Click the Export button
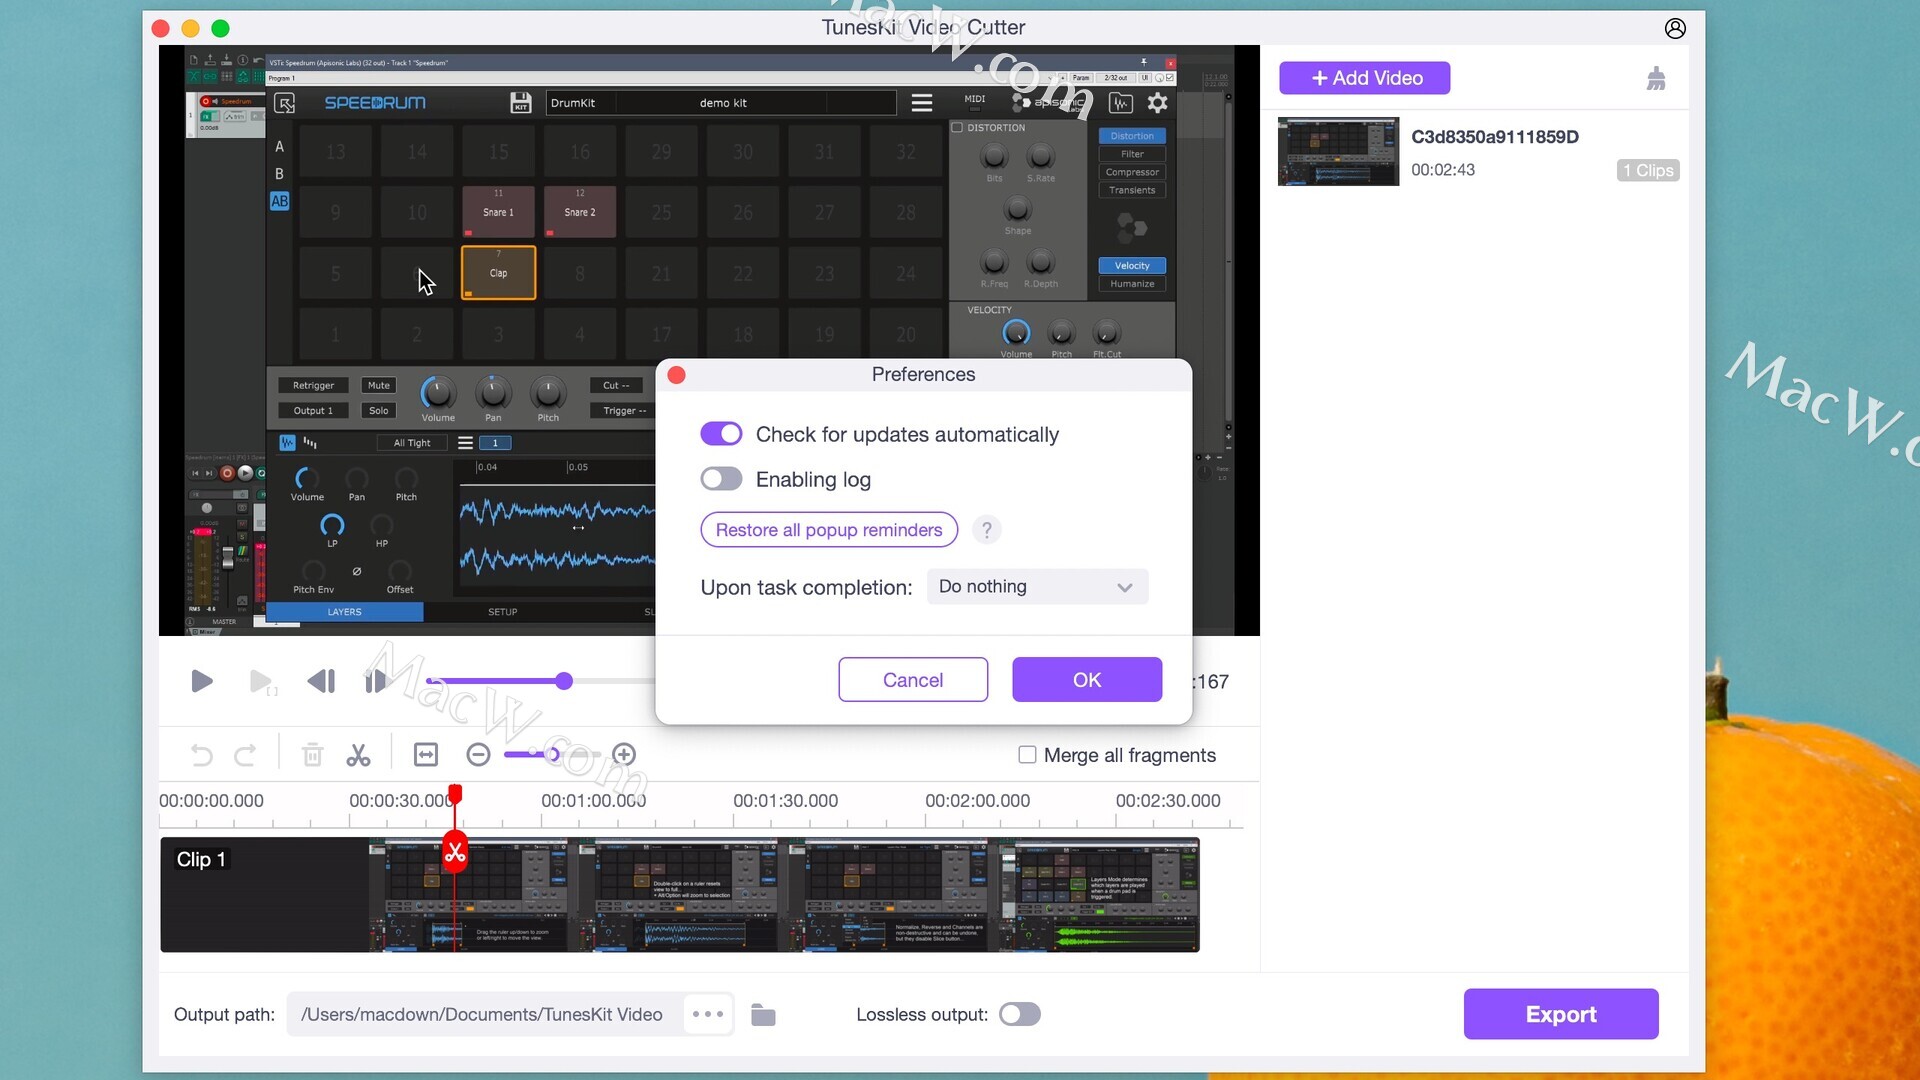1920x1080 pixels. (x=1561, y=1014)
